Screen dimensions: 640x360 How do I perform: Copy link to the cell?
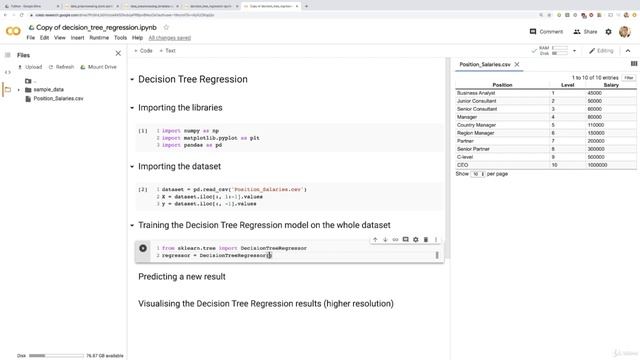[x=396, y=240]
